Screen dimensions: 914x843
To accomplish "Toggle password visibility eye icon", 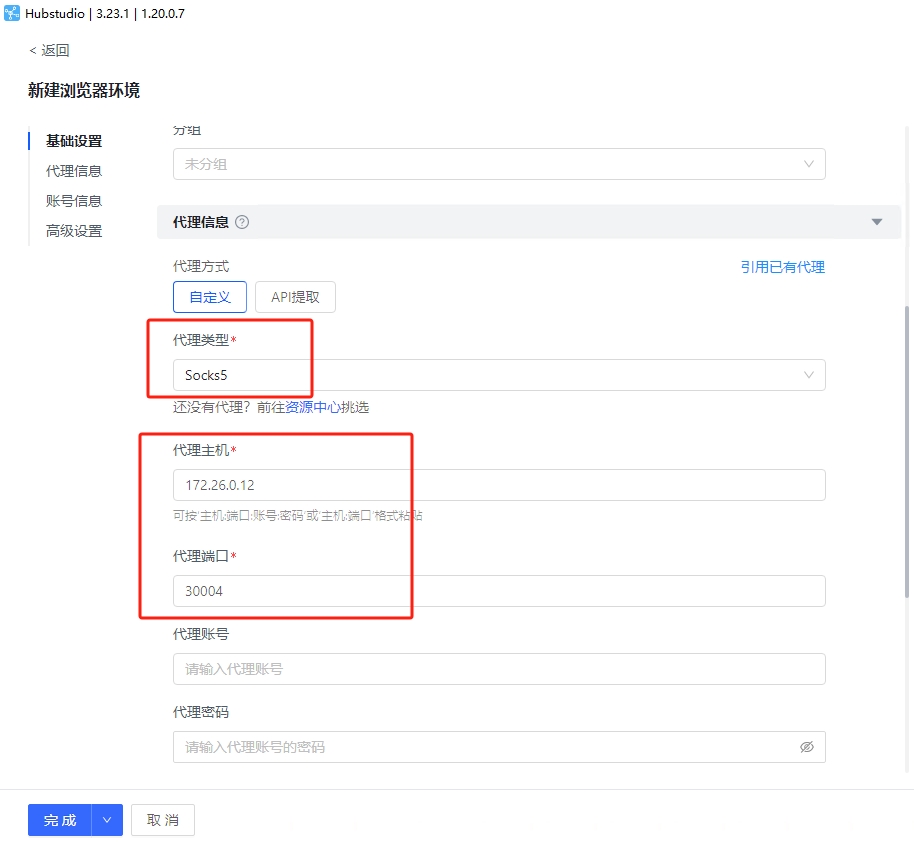I will pos(807,747).
